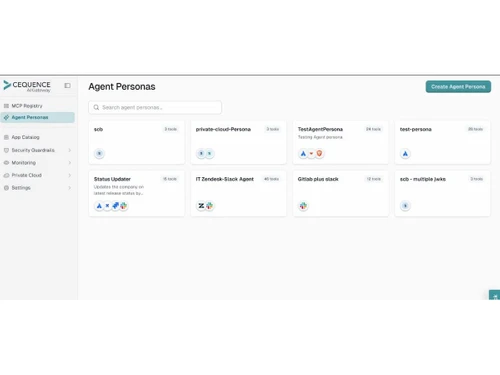Click the Slack icon in IT Zendesk-Slack Agent card
This screenshot has width=500, height=375.
pyautogui.click(x=209, y=206)
